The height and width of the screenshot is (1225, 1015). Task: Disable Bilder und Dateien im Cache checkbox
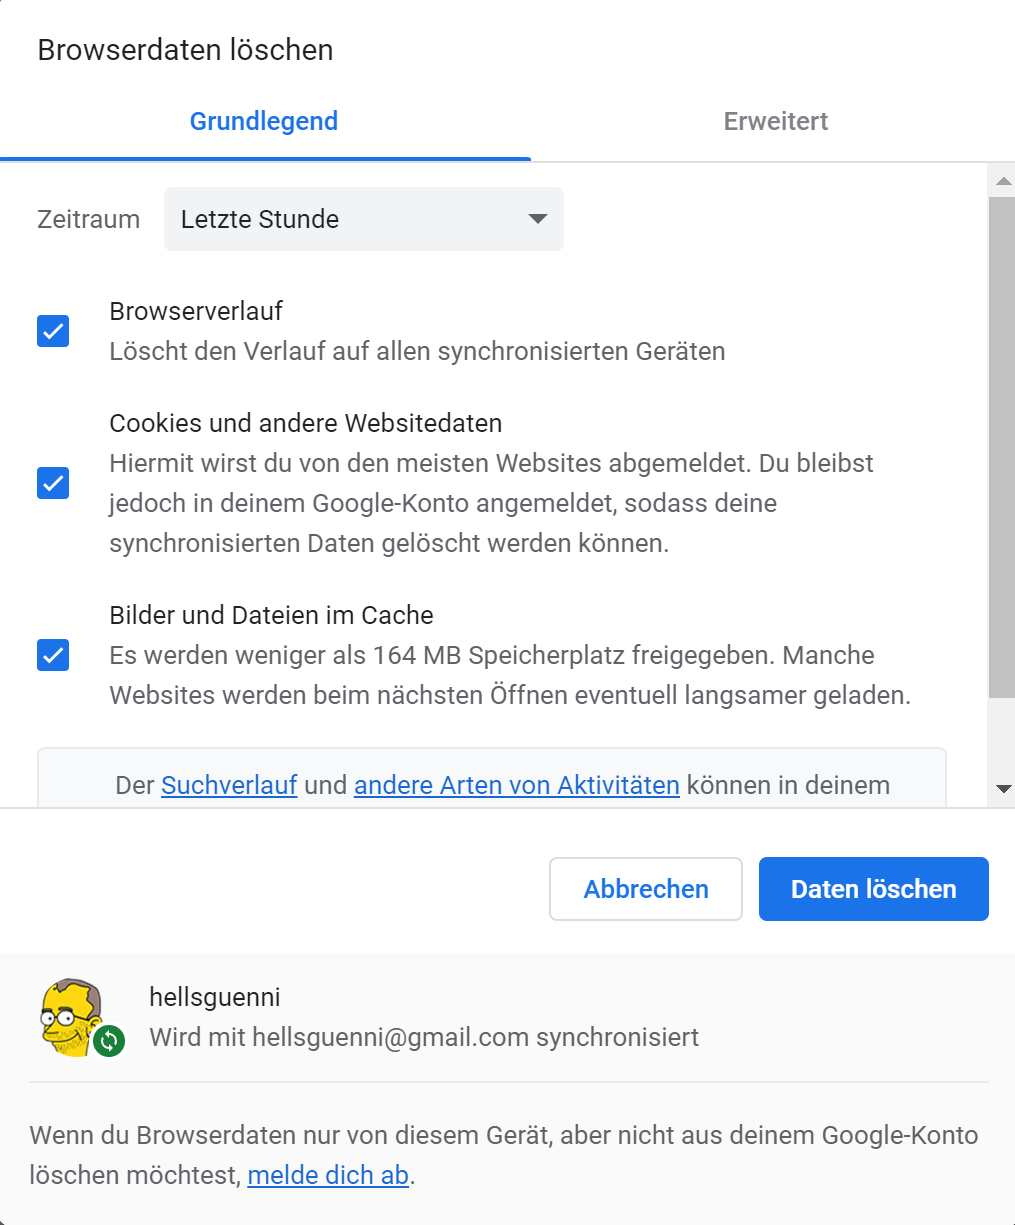tap(53, 655)
